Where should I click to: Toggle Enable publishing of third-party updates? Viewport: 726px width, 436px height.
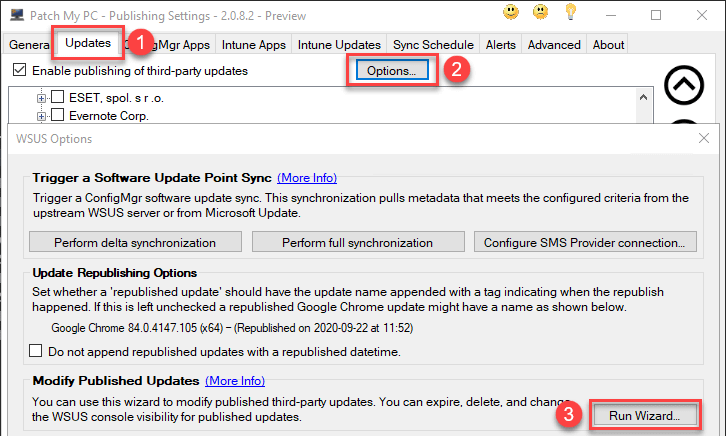pos(19,70)
